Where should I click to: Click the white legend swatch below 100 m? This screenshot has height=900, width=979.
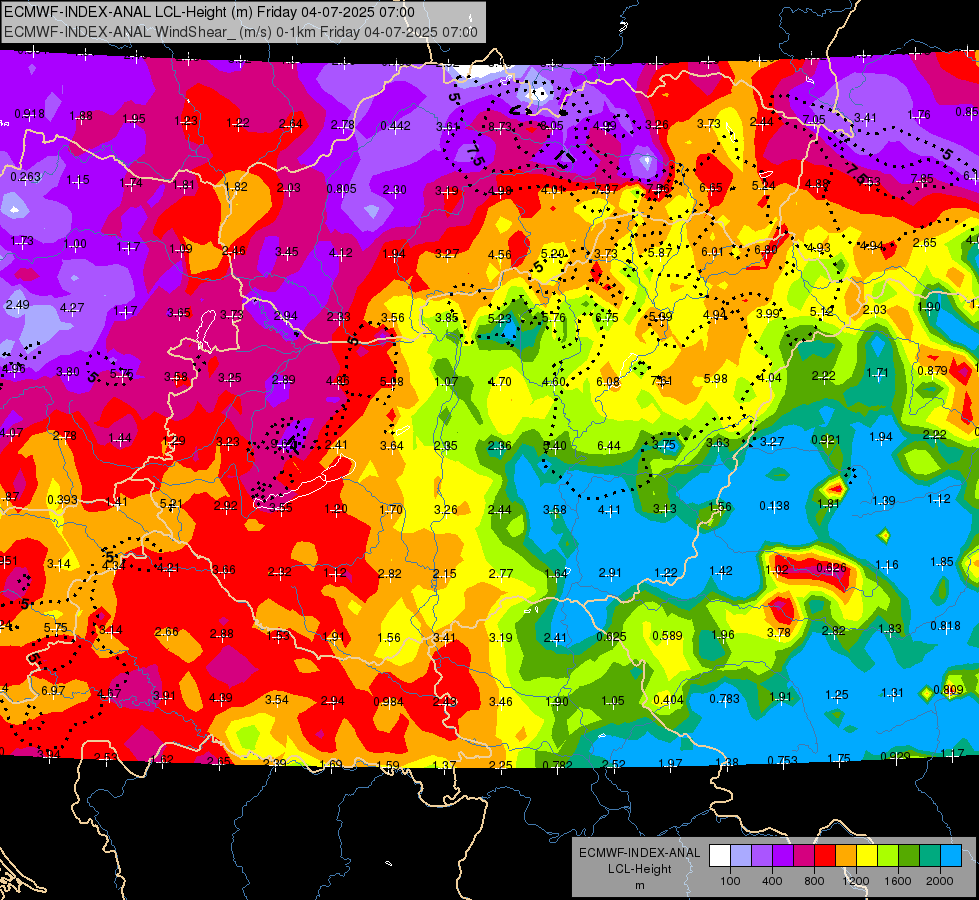(x=720, y=856)
